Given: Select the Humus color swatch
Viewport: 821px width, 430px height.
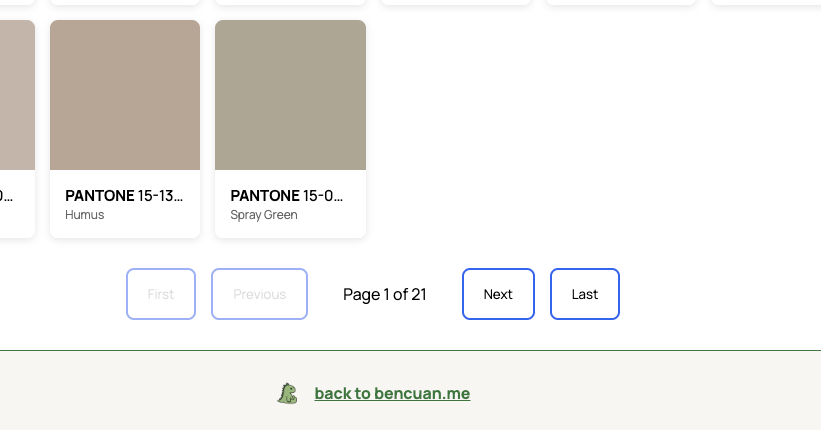Looking at the screenshot, I should [x=125, y=95].
